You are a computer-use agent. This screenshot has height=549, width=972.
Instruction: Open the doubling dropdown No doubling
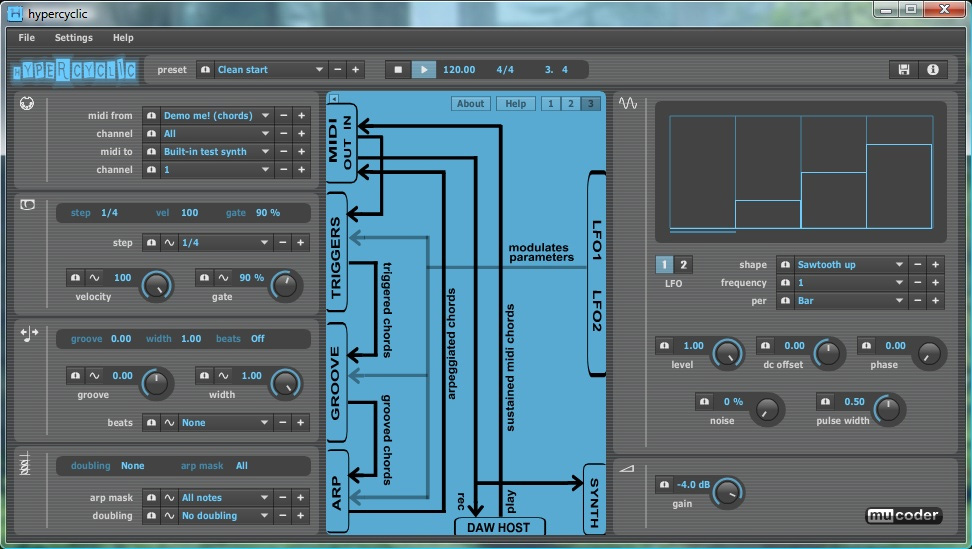(225, 516)
